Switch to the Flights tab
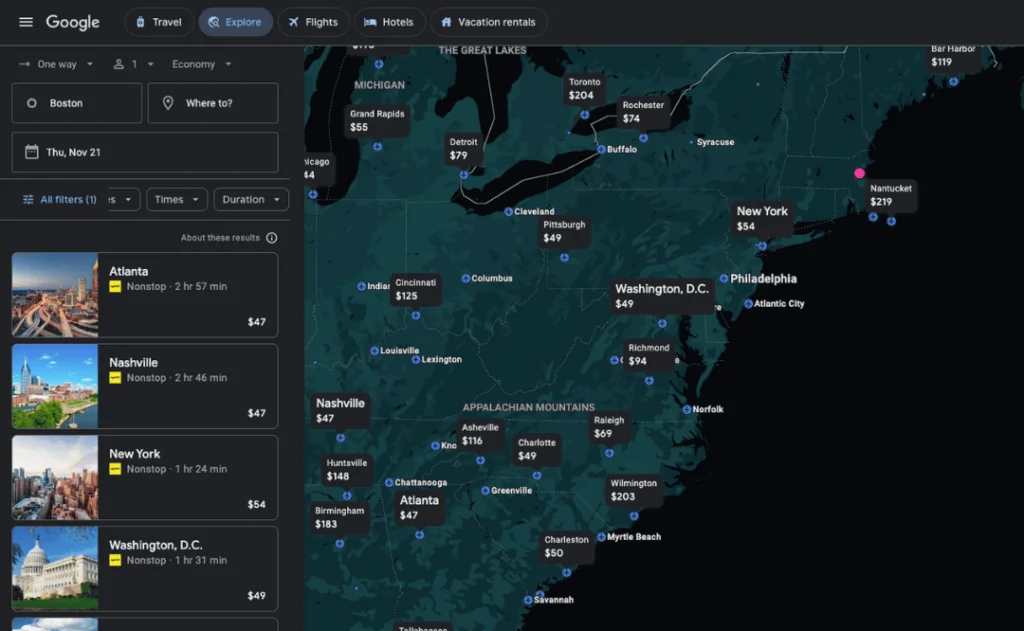This screenshot has height=631, width=1024. 313,22
